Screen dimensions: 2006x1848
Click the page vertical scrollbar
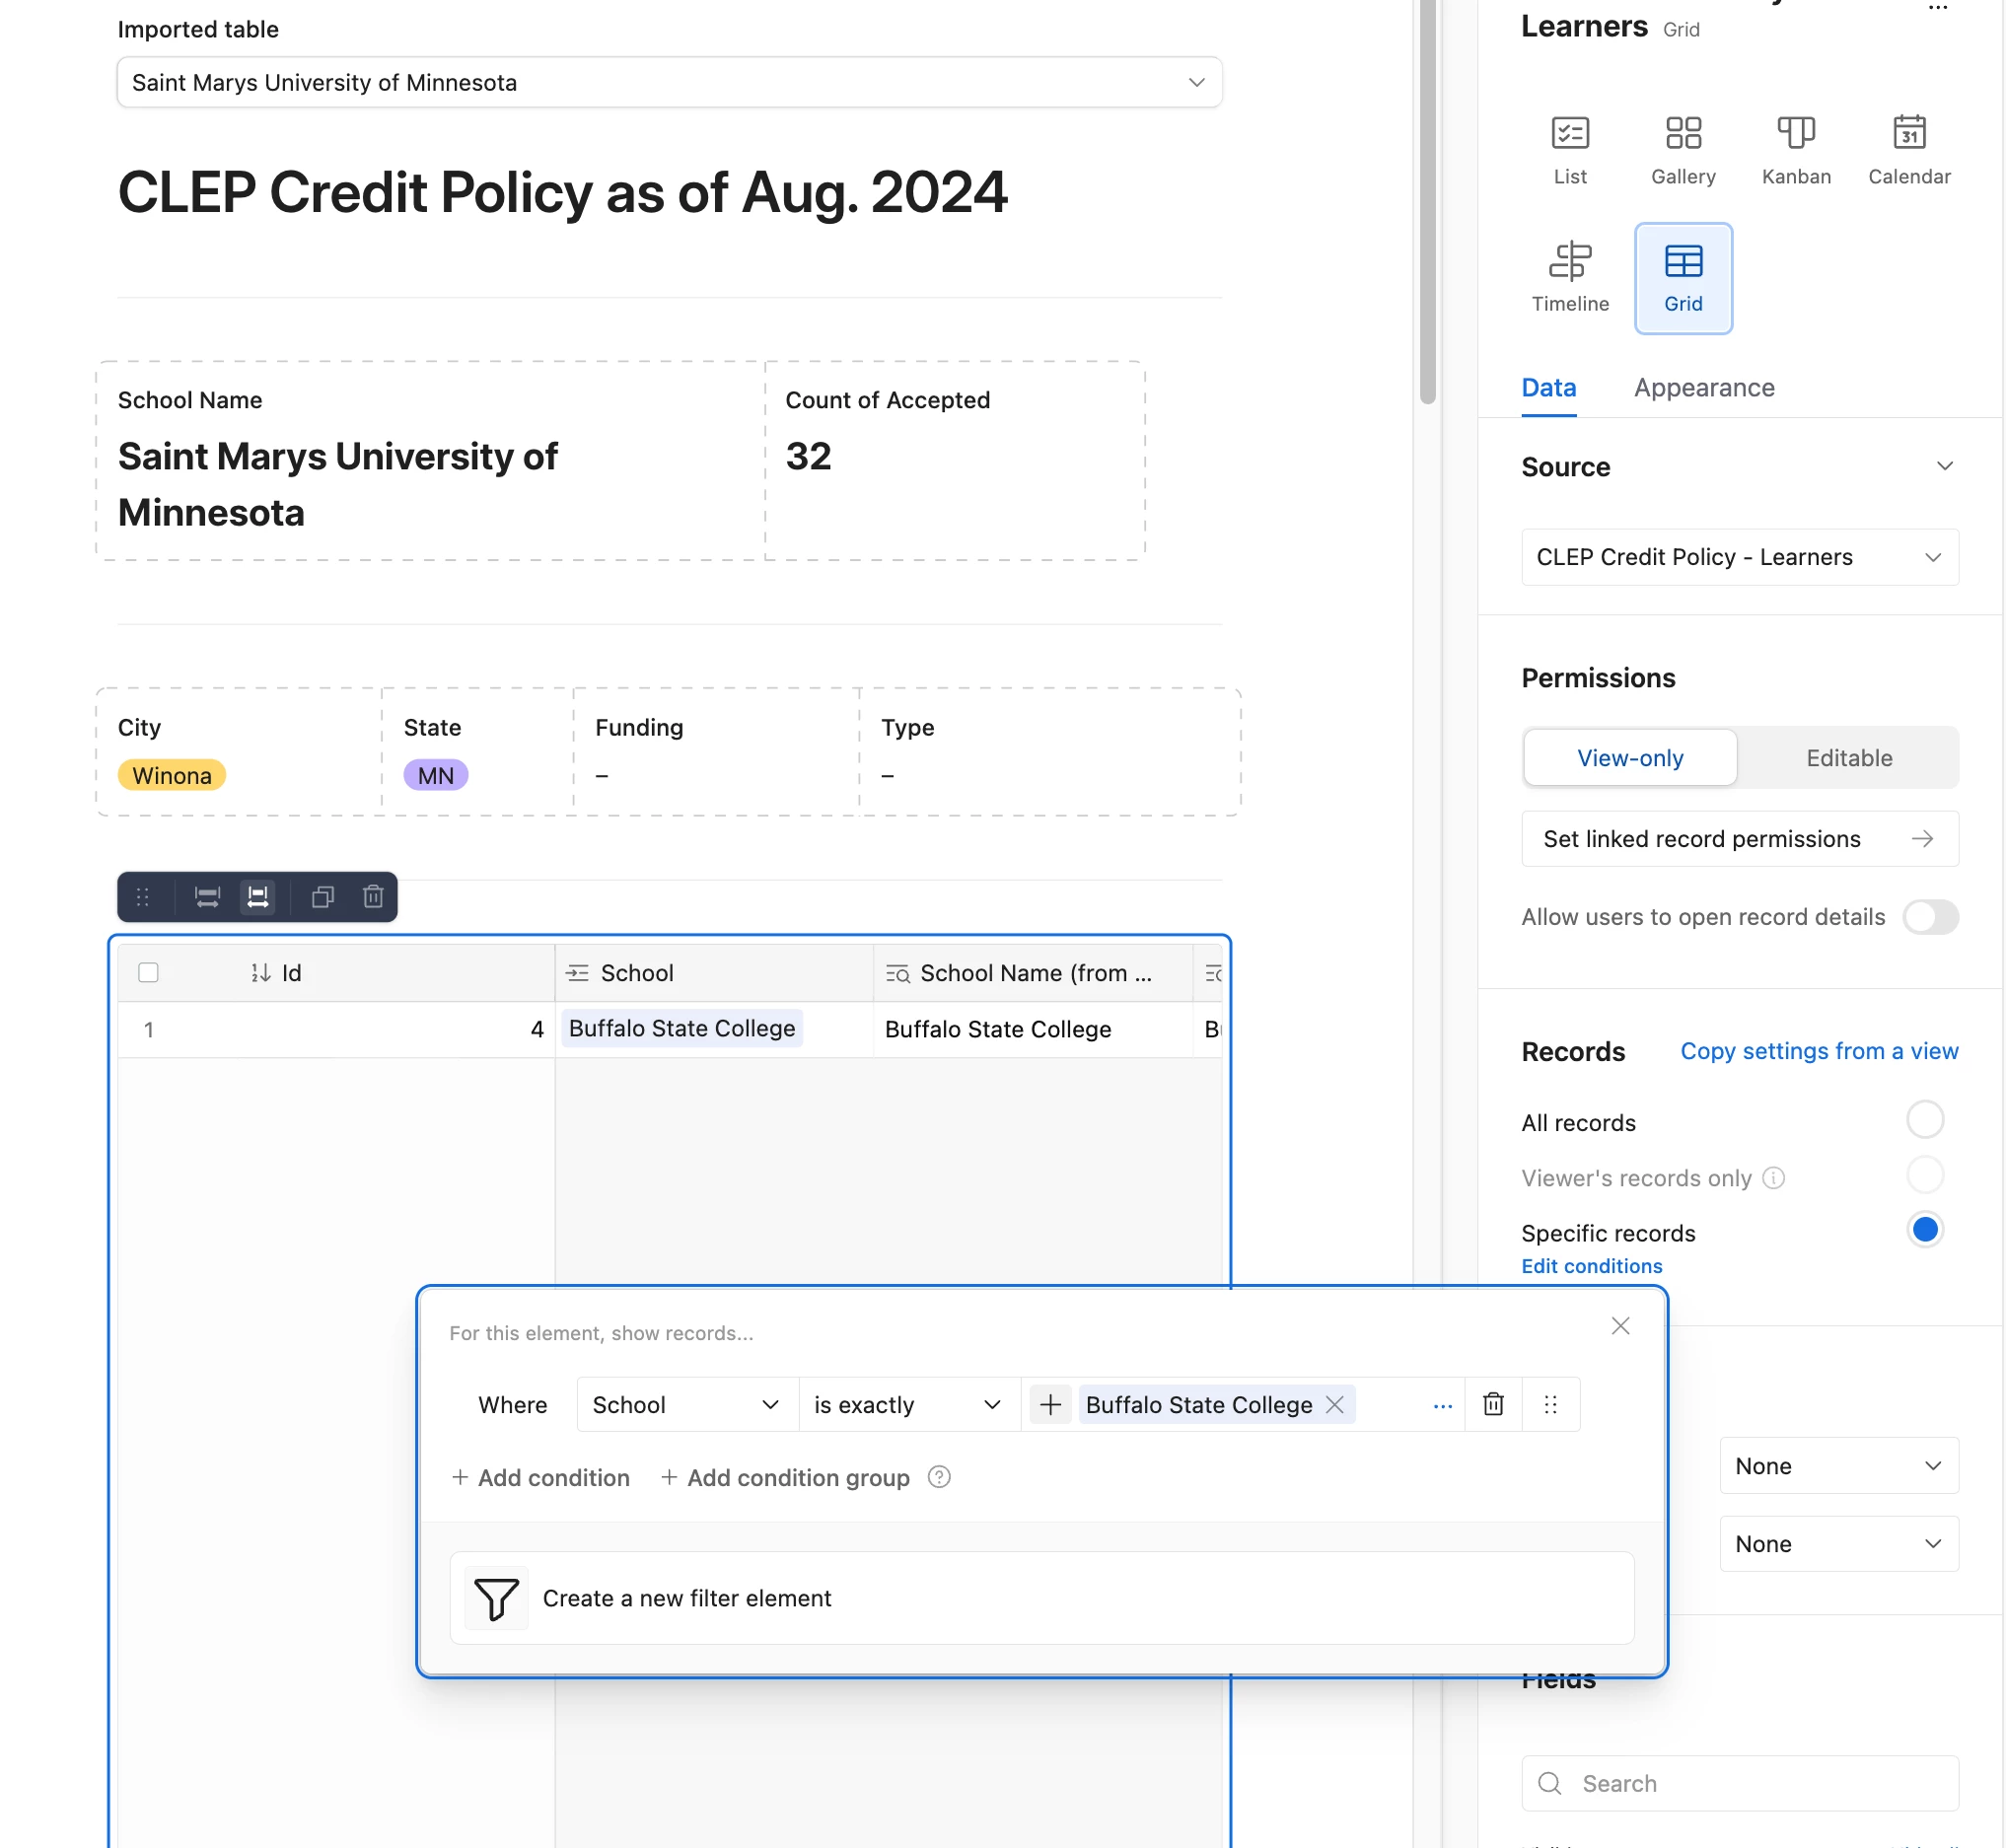[1427, 200]
